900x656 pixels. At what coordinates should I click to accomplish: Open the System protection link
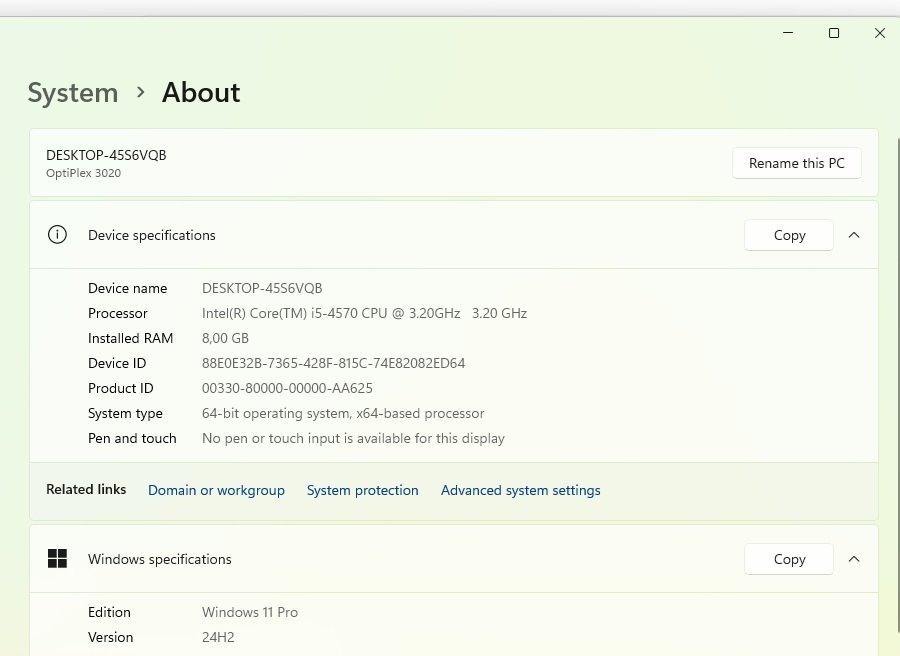(x=362, y=490)
